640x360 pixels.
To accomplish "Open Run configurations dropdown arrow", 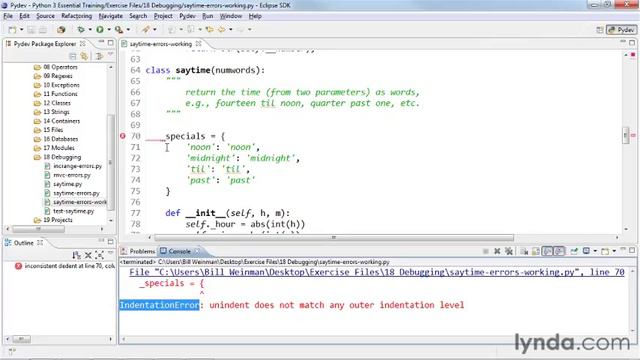I will pyautogui.click(x=109, y=29).
